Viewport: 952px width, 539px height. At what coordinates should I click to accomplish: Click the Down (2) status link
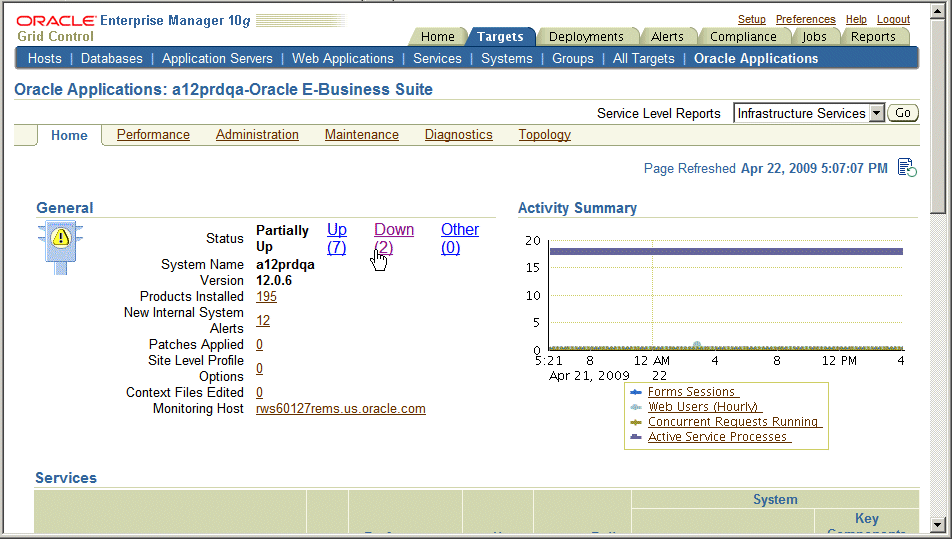point(394,239)
